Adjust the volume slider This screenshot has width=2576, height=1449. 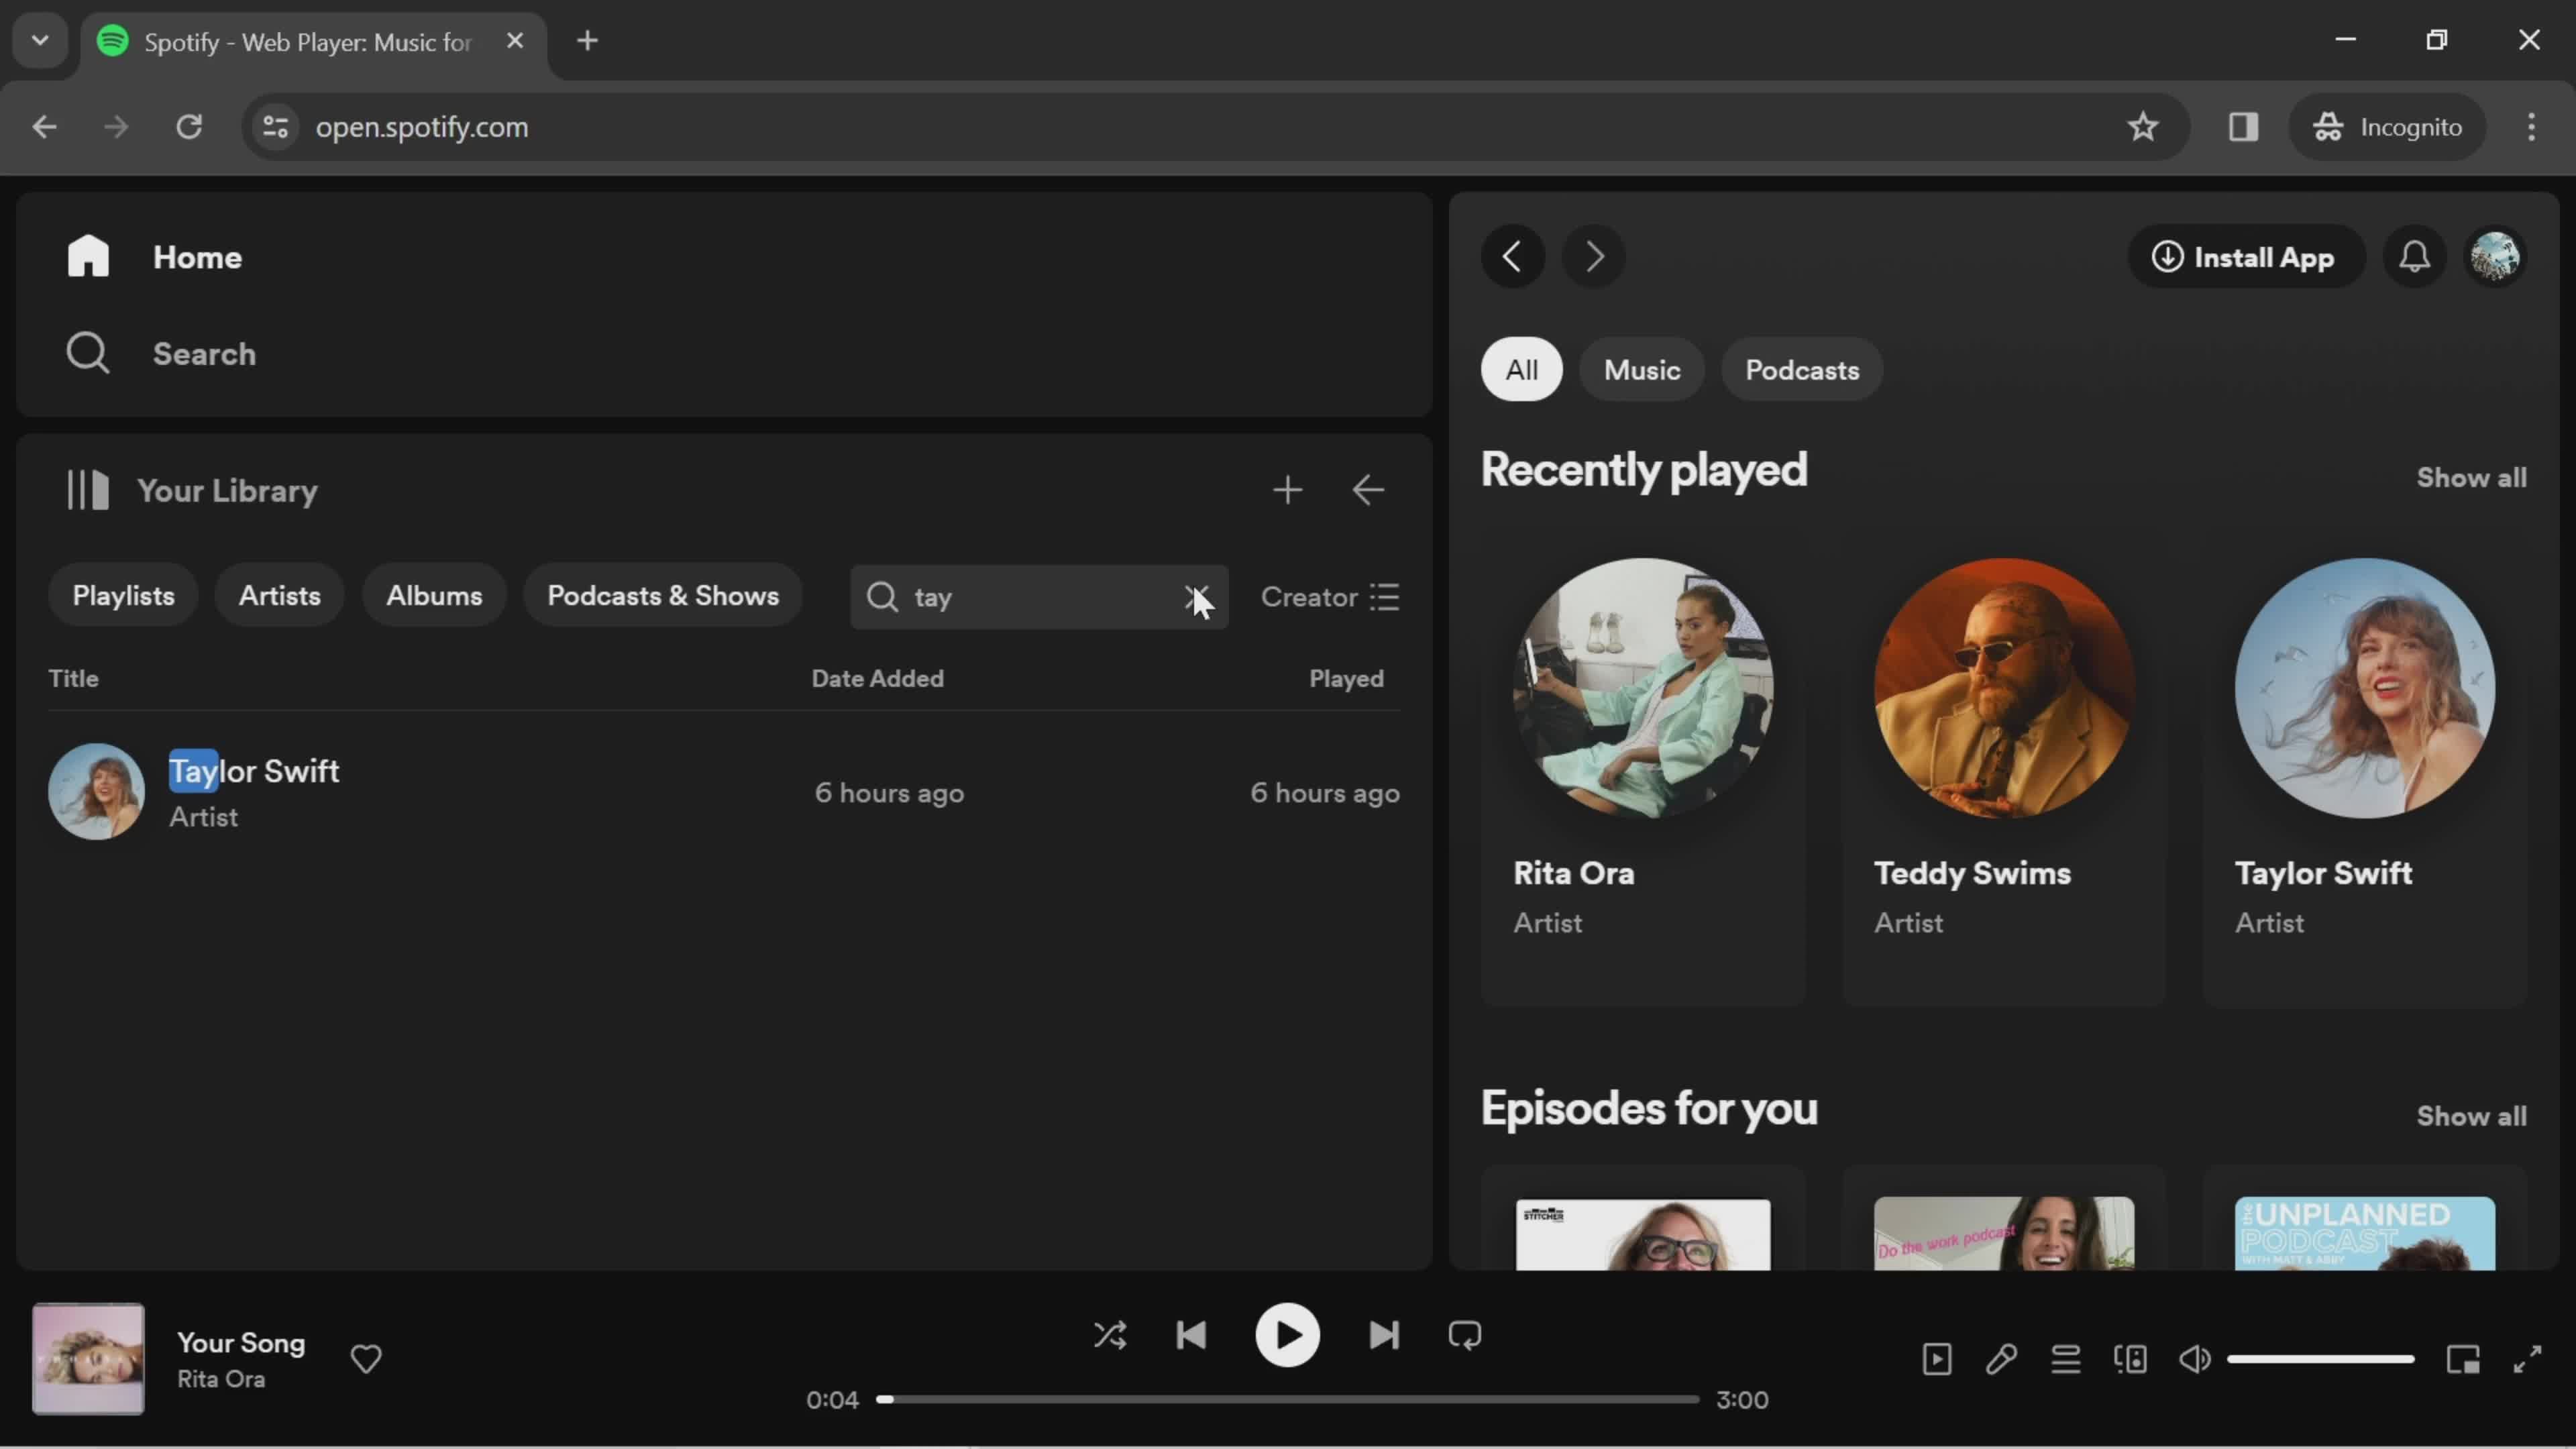[x=2320, y=1359]
